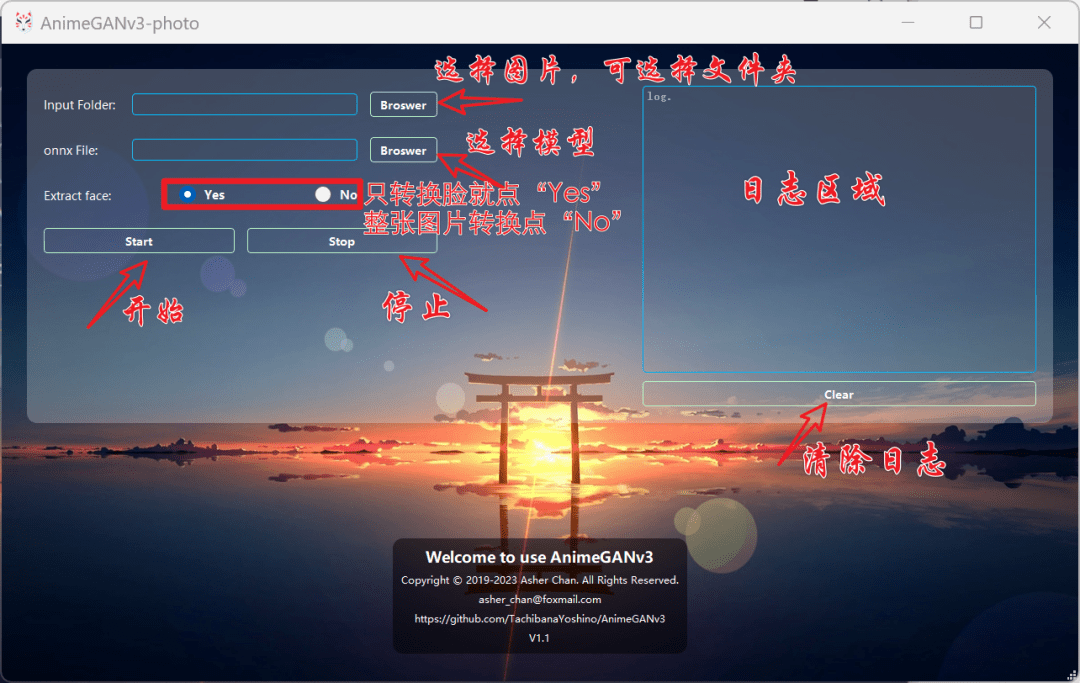1080x683 pixels.
Task: Select No to convert the whole image
Action: tap(323, 194)
